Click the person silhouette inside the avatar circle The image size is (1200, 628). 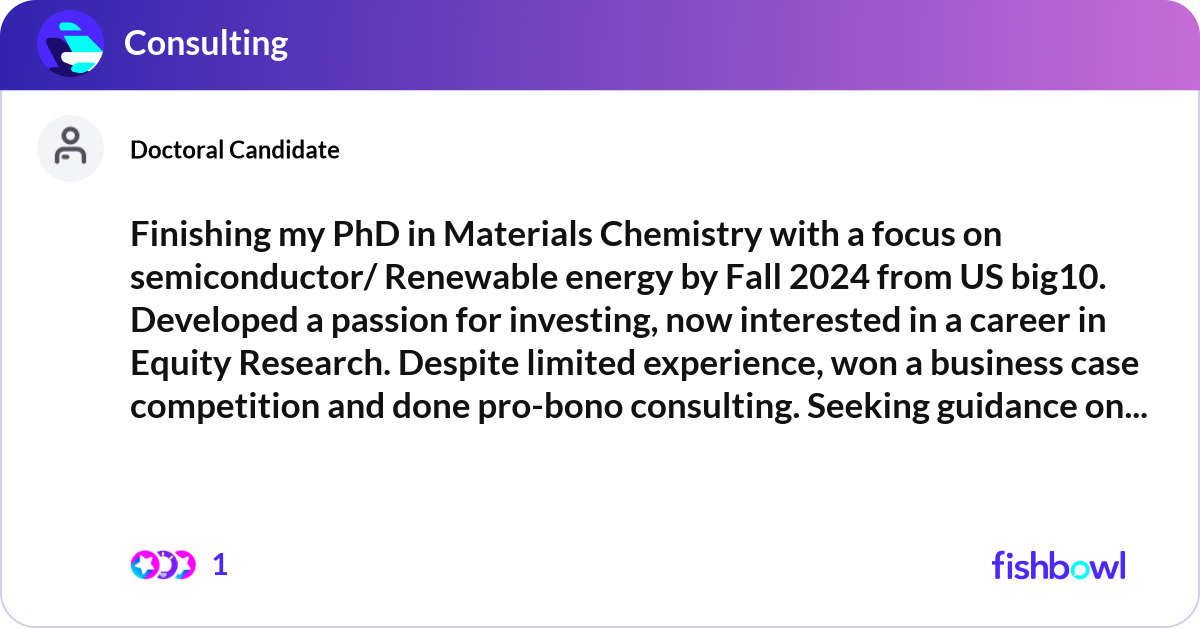(70, 147)
